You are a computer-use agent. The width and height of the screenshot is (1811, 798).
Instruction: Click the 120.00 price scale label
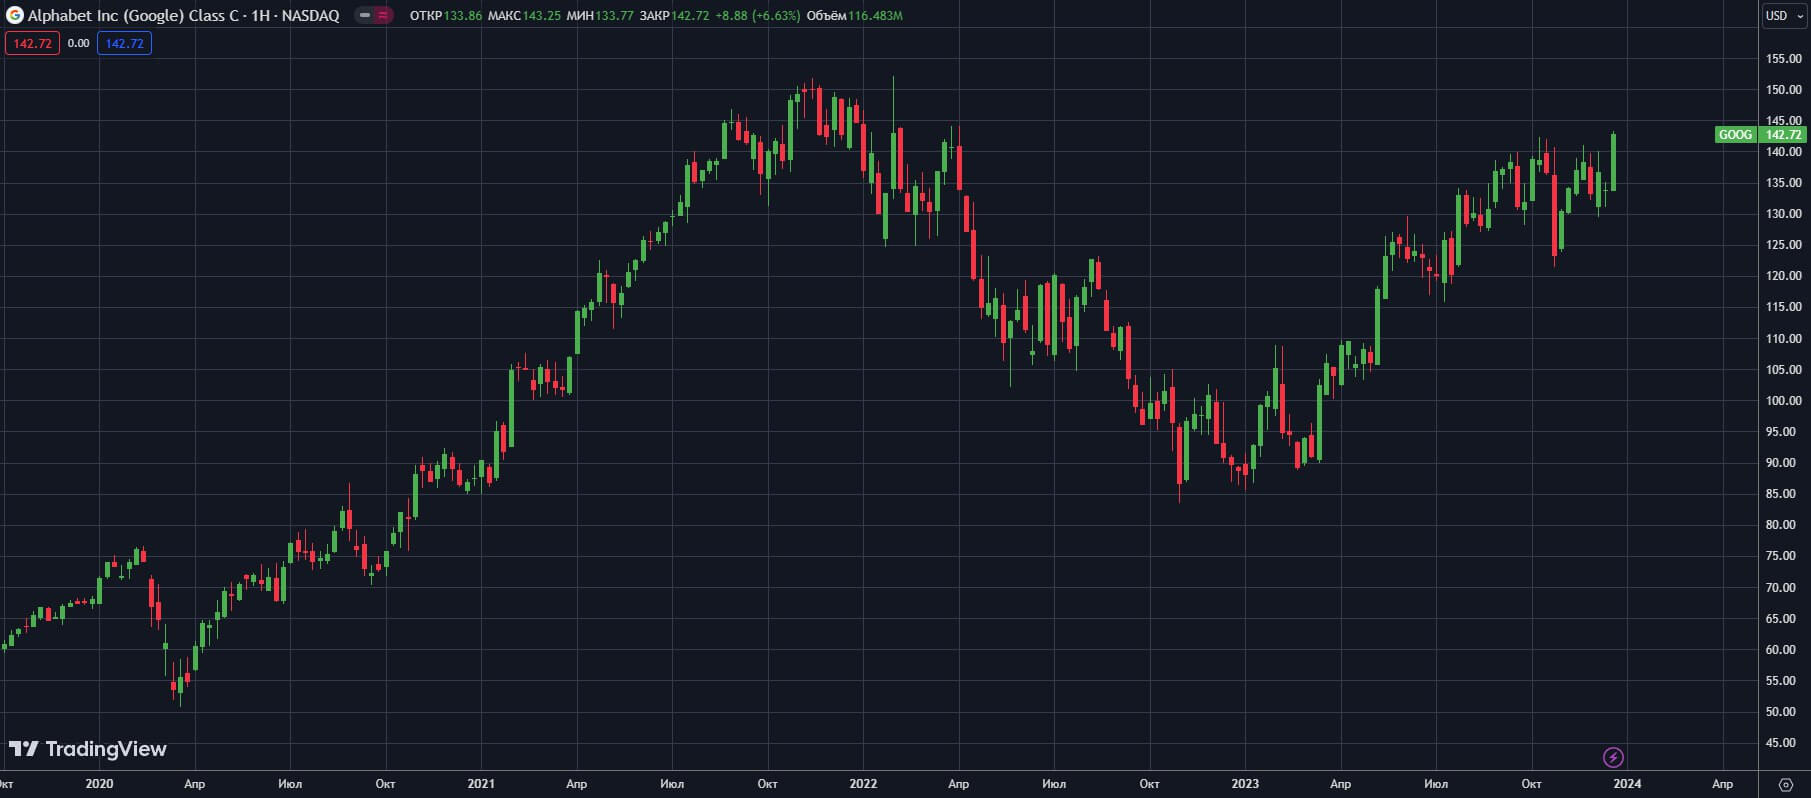click(x=1784, y=276)
